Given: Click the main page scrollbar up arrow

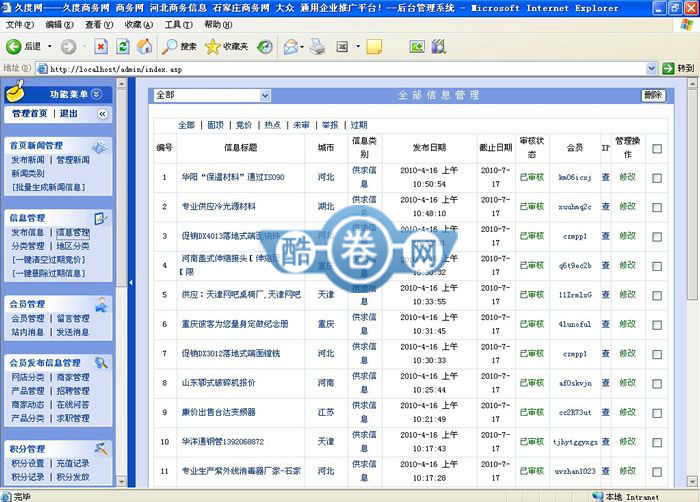Looking at the screenshot, I should [x=692, y=83].
